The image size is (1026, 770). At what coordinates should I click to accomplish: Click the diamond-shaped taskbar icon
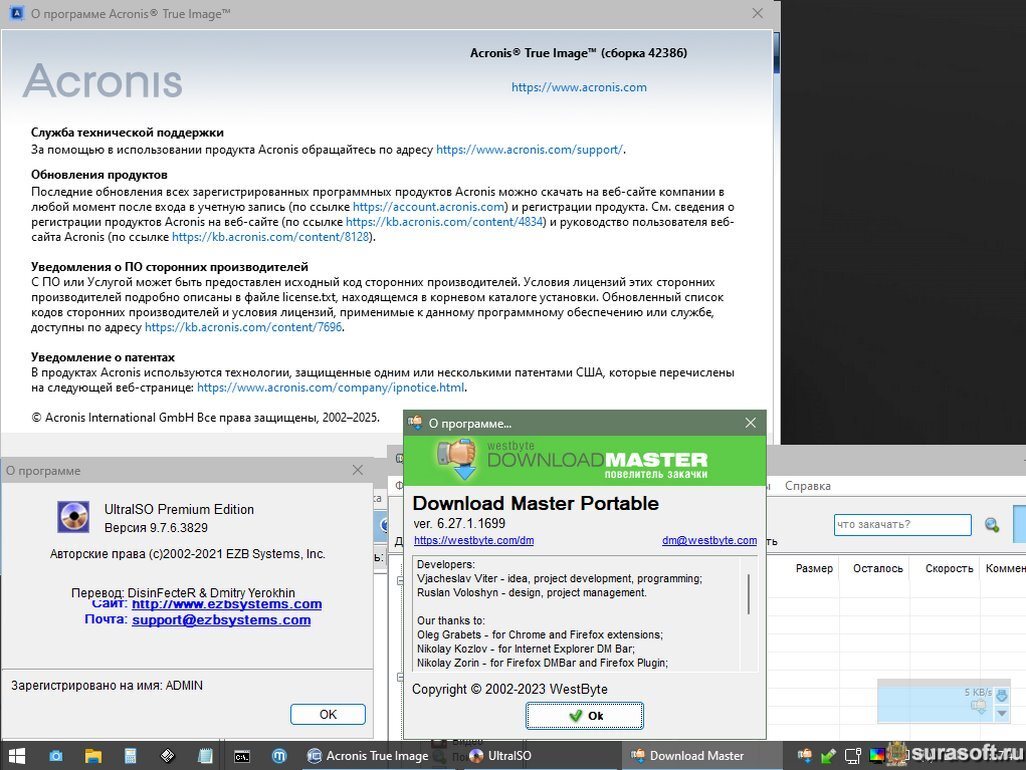coord(168,756)
